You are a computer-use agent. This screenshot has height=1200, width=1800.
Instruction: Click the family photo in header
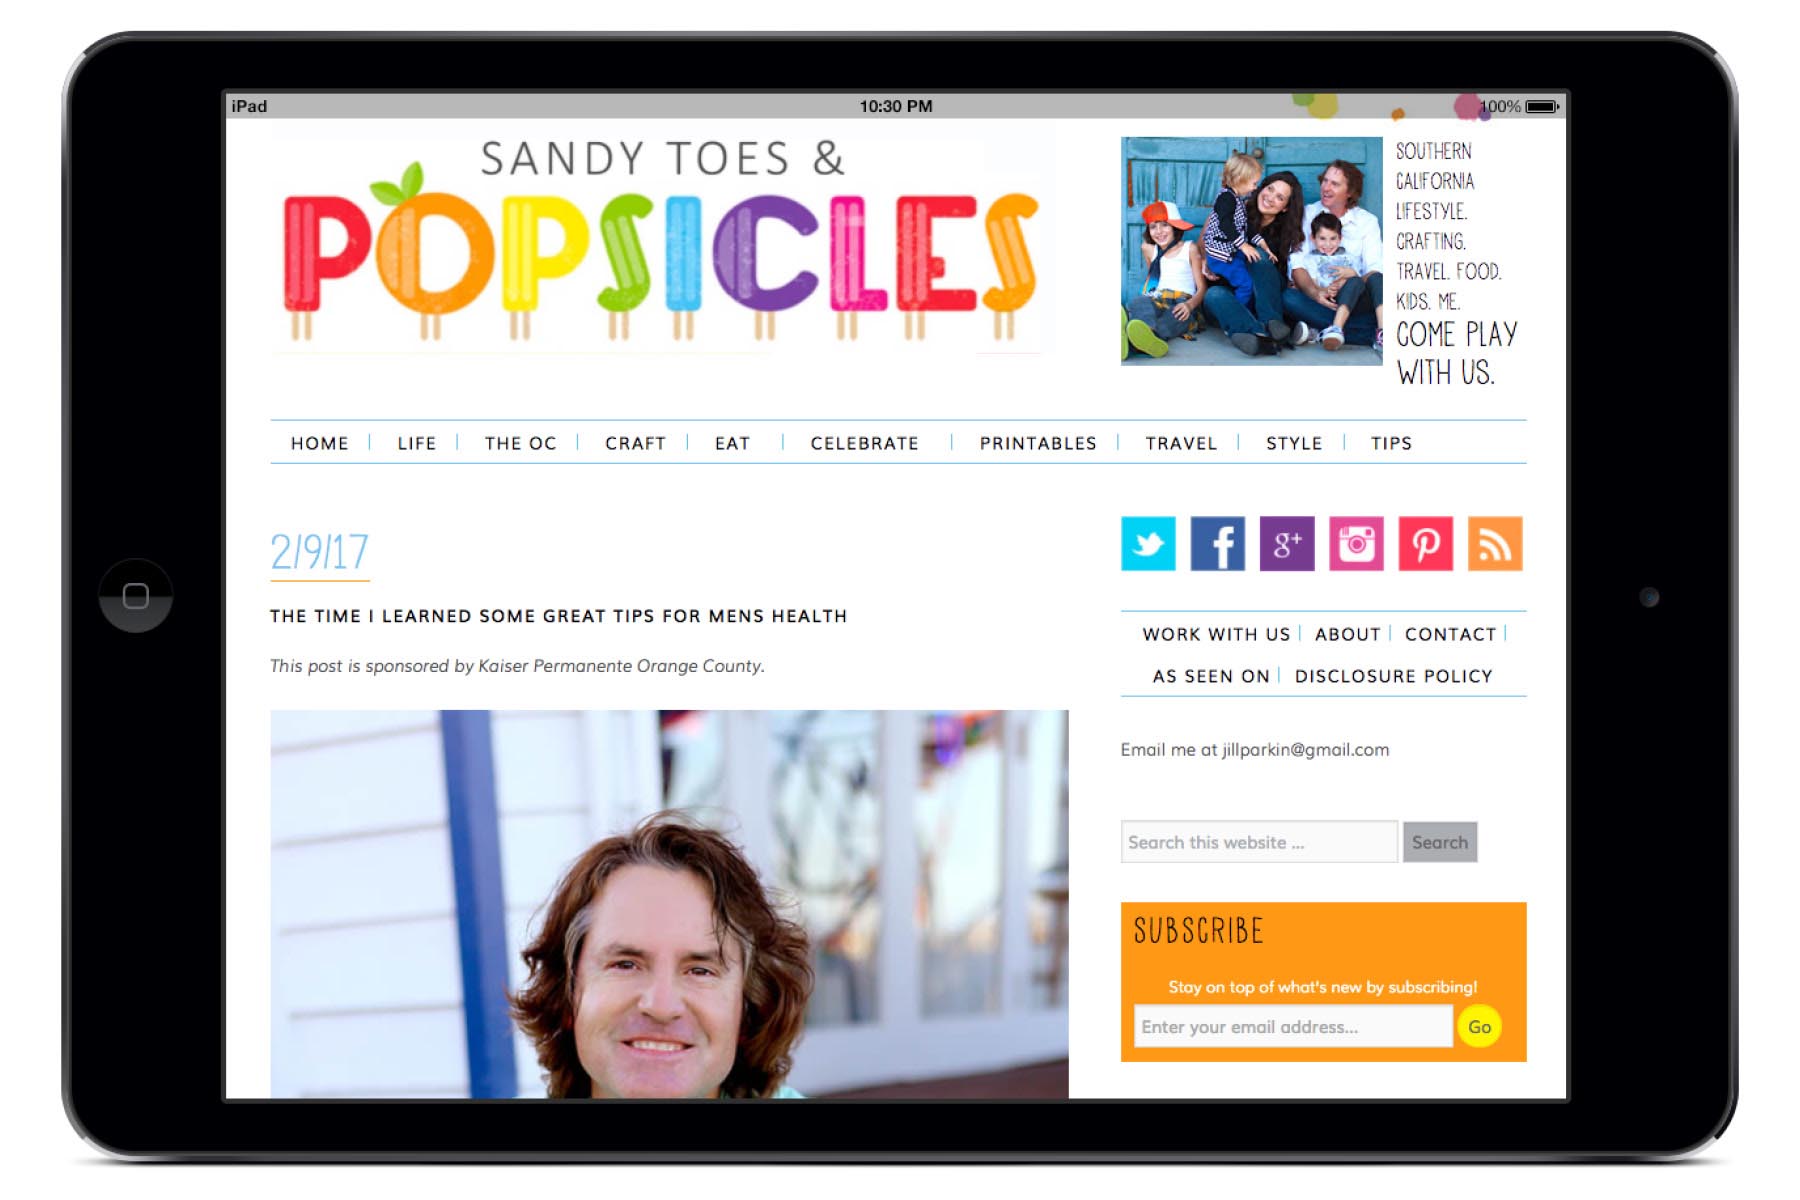(x=1251, y=251)
